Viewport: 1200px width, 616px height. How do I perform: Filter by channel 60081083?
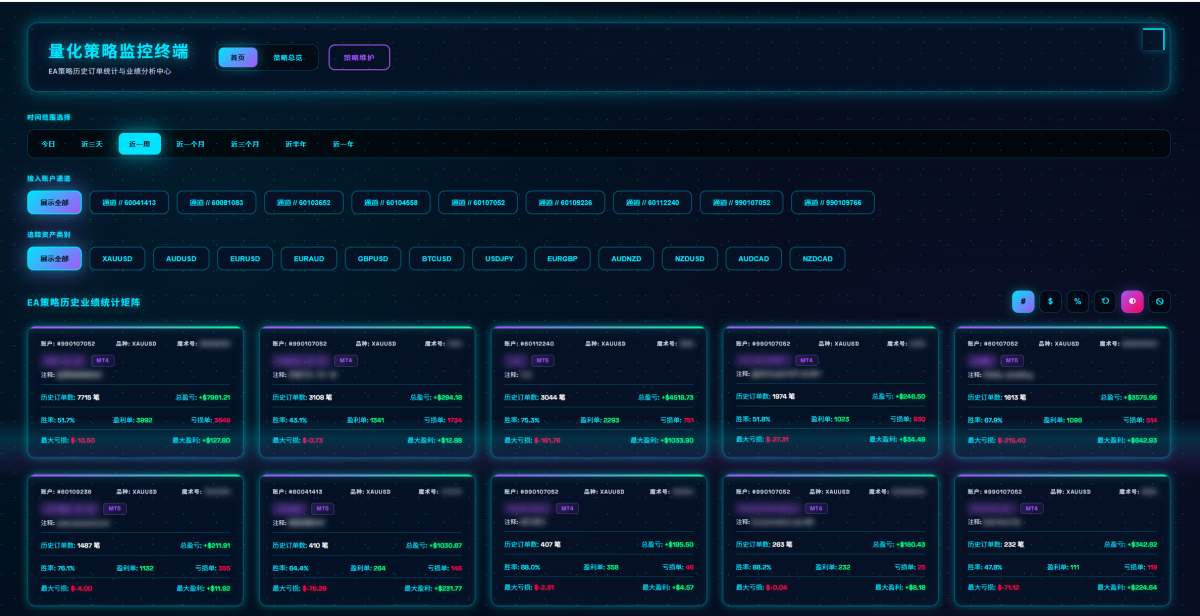coord(216,202)
